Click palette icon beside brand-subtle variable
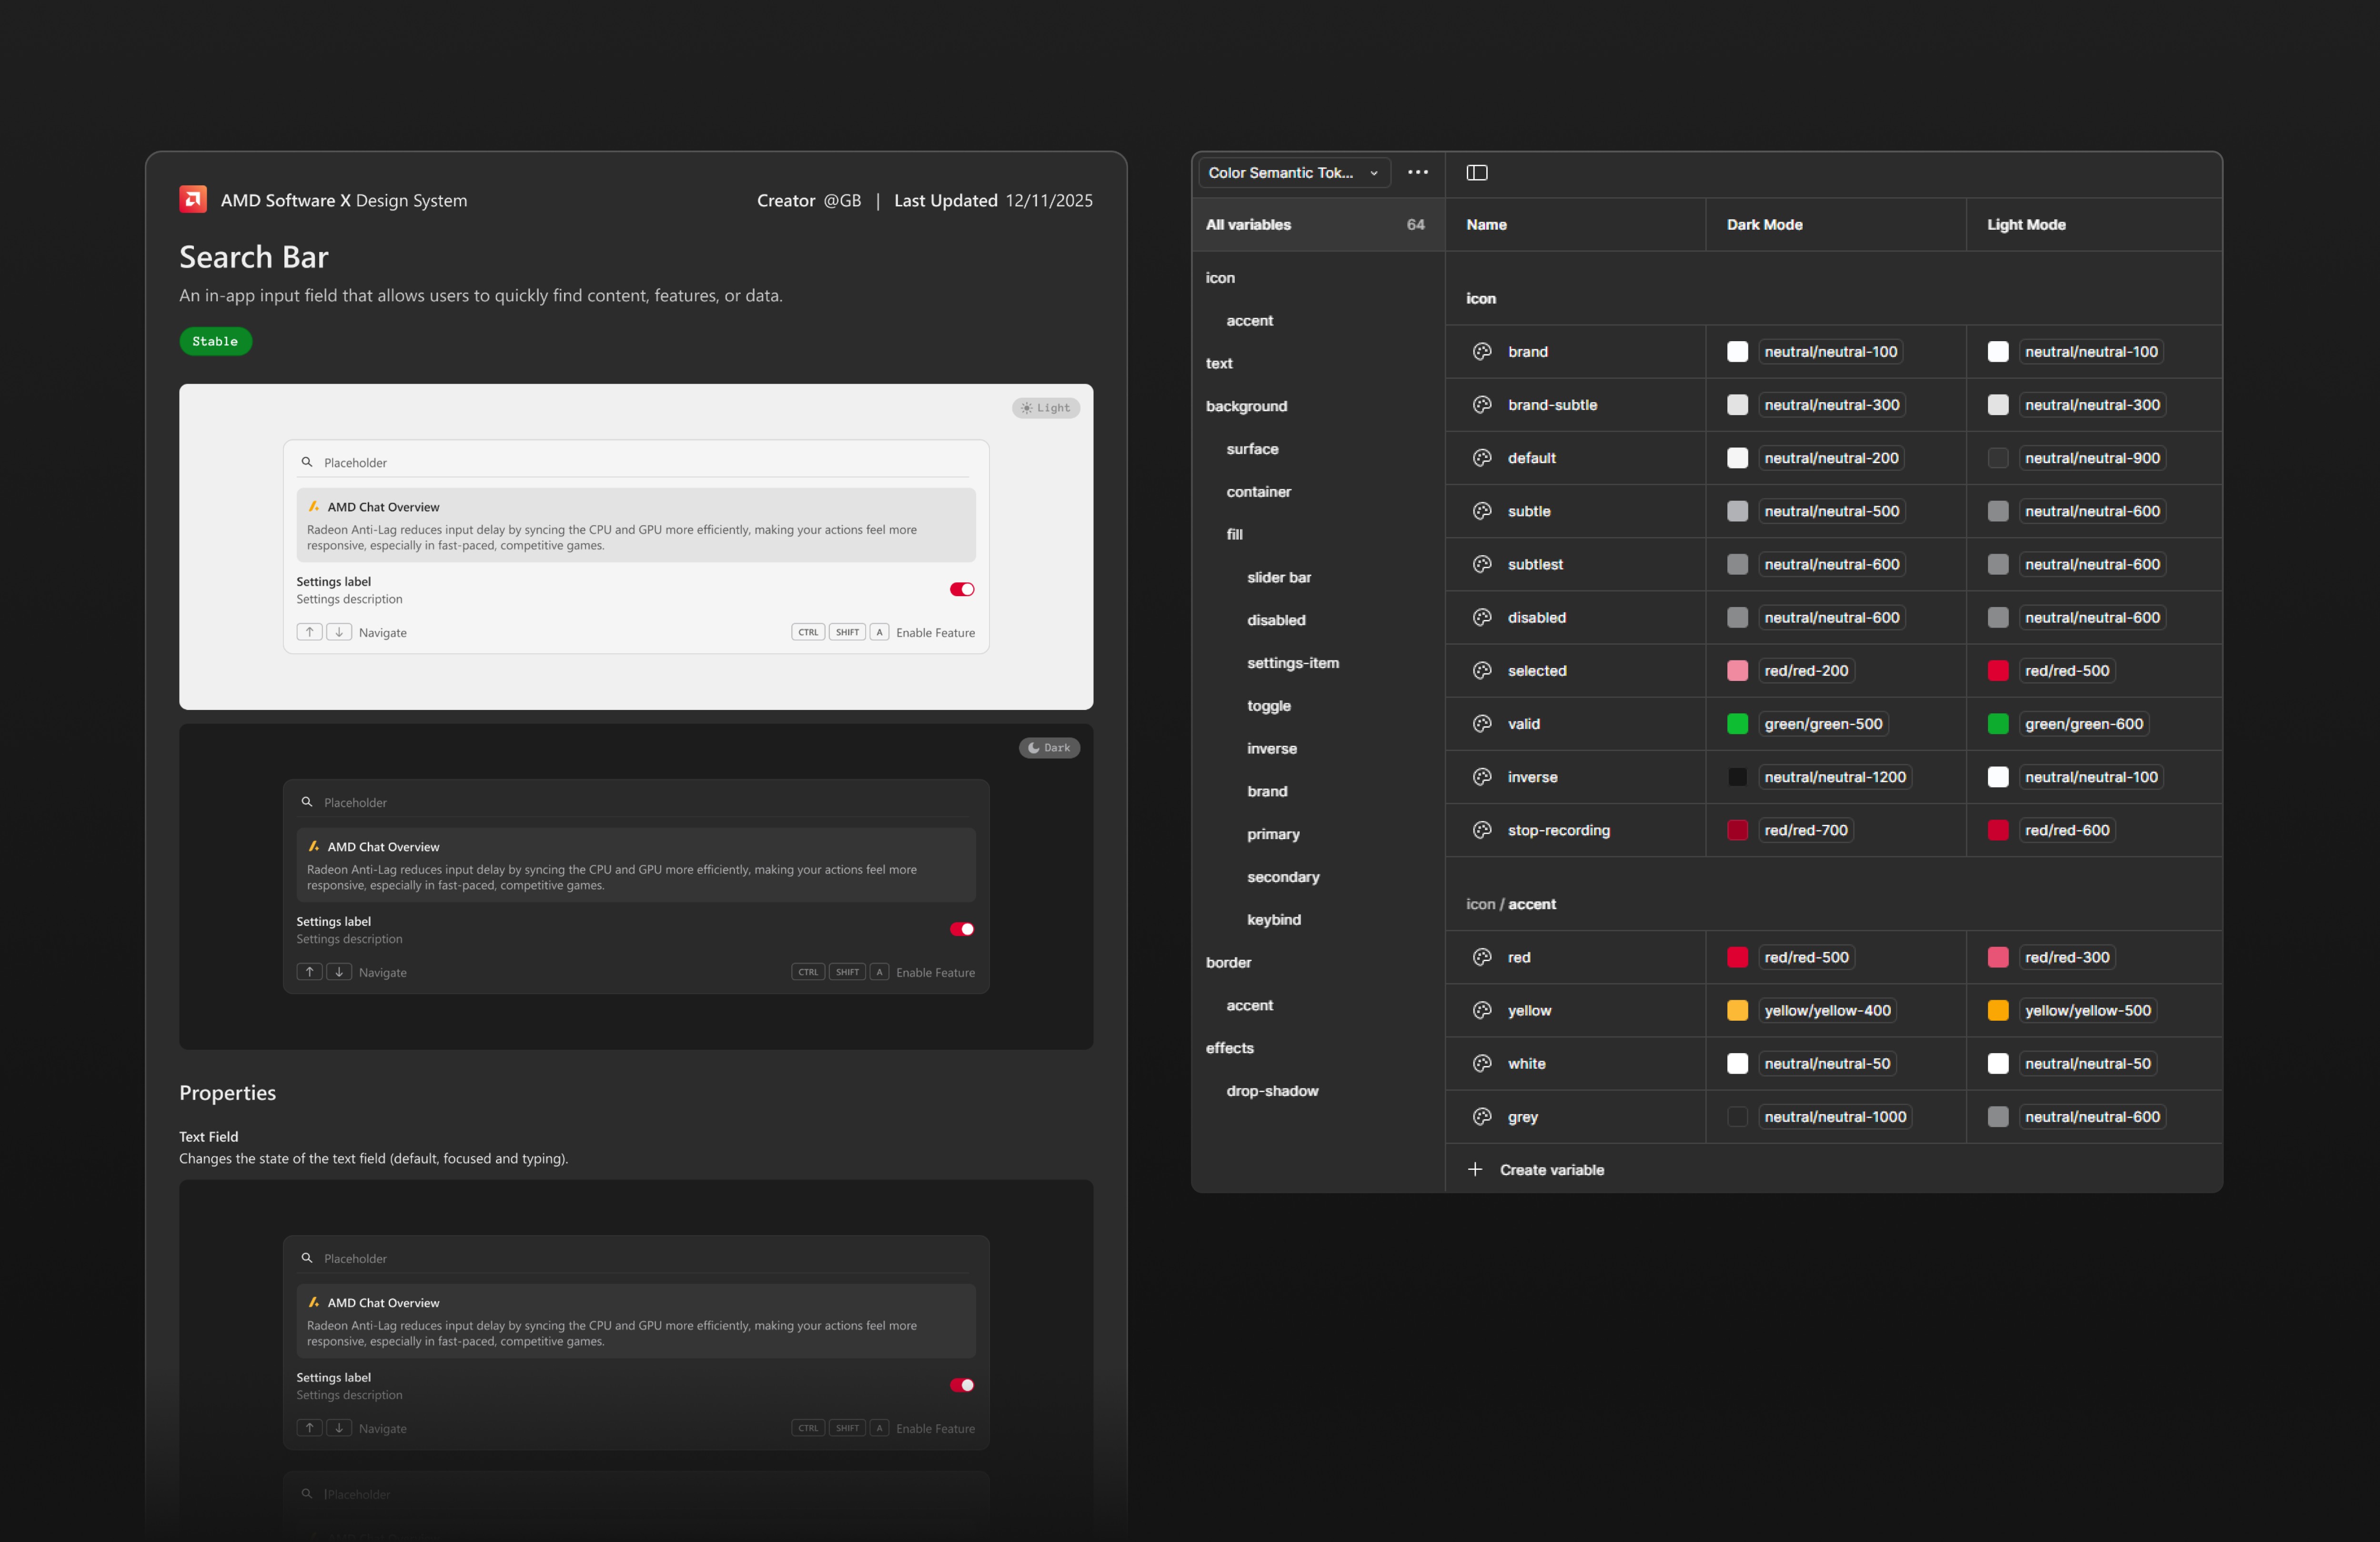The width and height of the screenshot is (2380, 1542). pyautogui.click(x=1482, y=405)
